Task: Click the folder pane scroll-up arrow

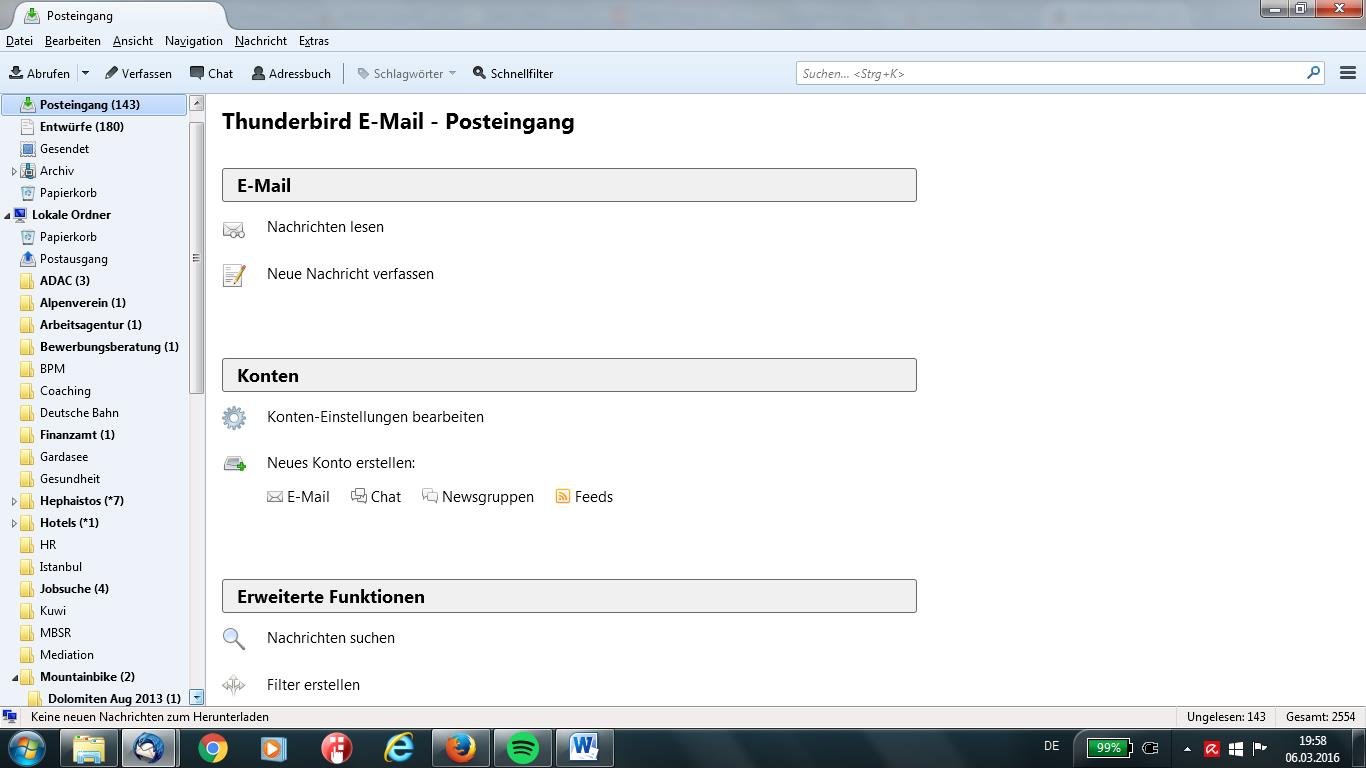Action: point(197,102)
